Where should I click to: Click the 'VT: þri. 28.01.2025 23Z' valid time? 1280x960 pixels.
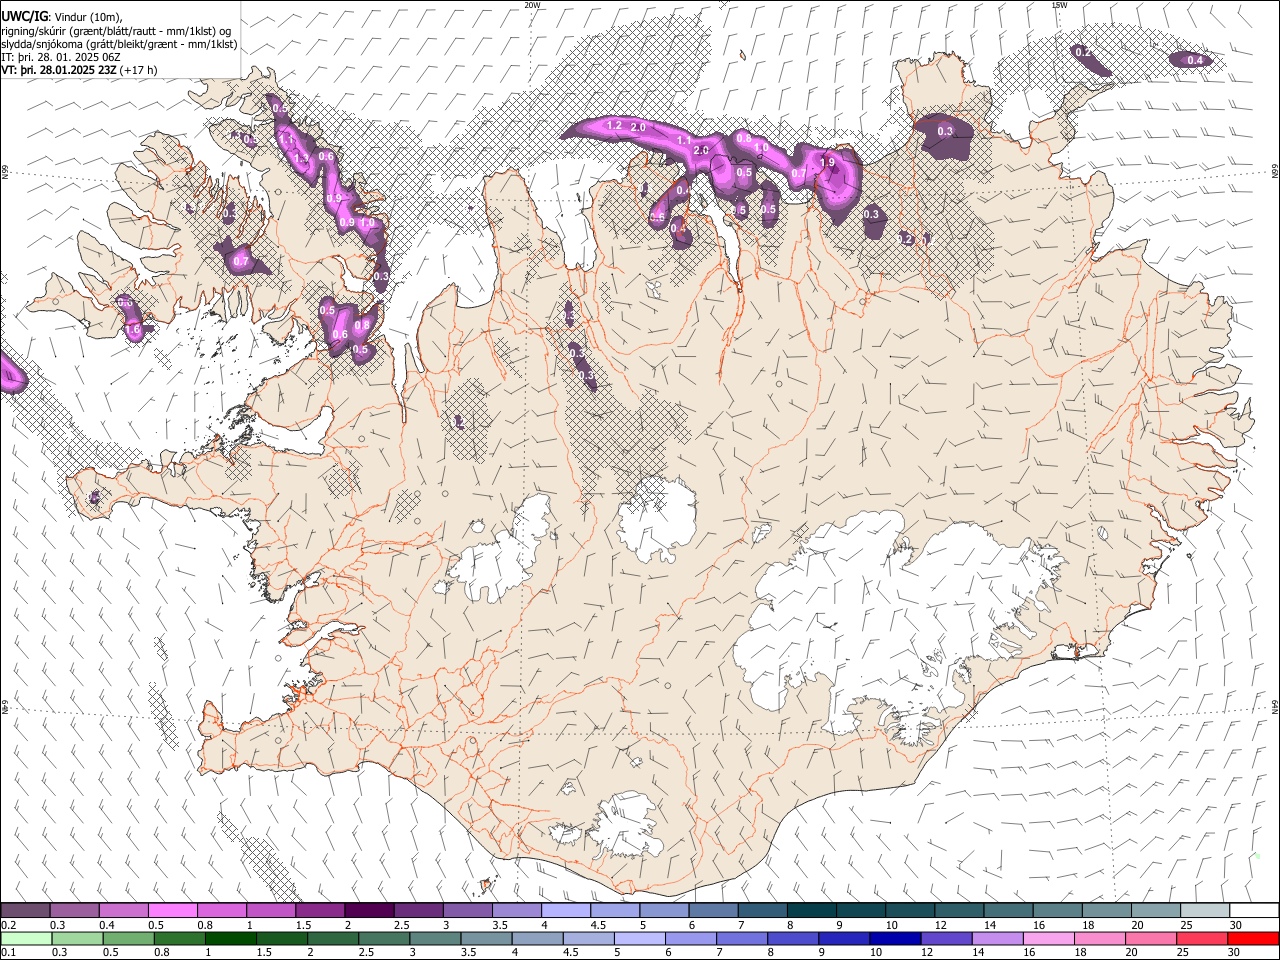(x=59, y=71)
